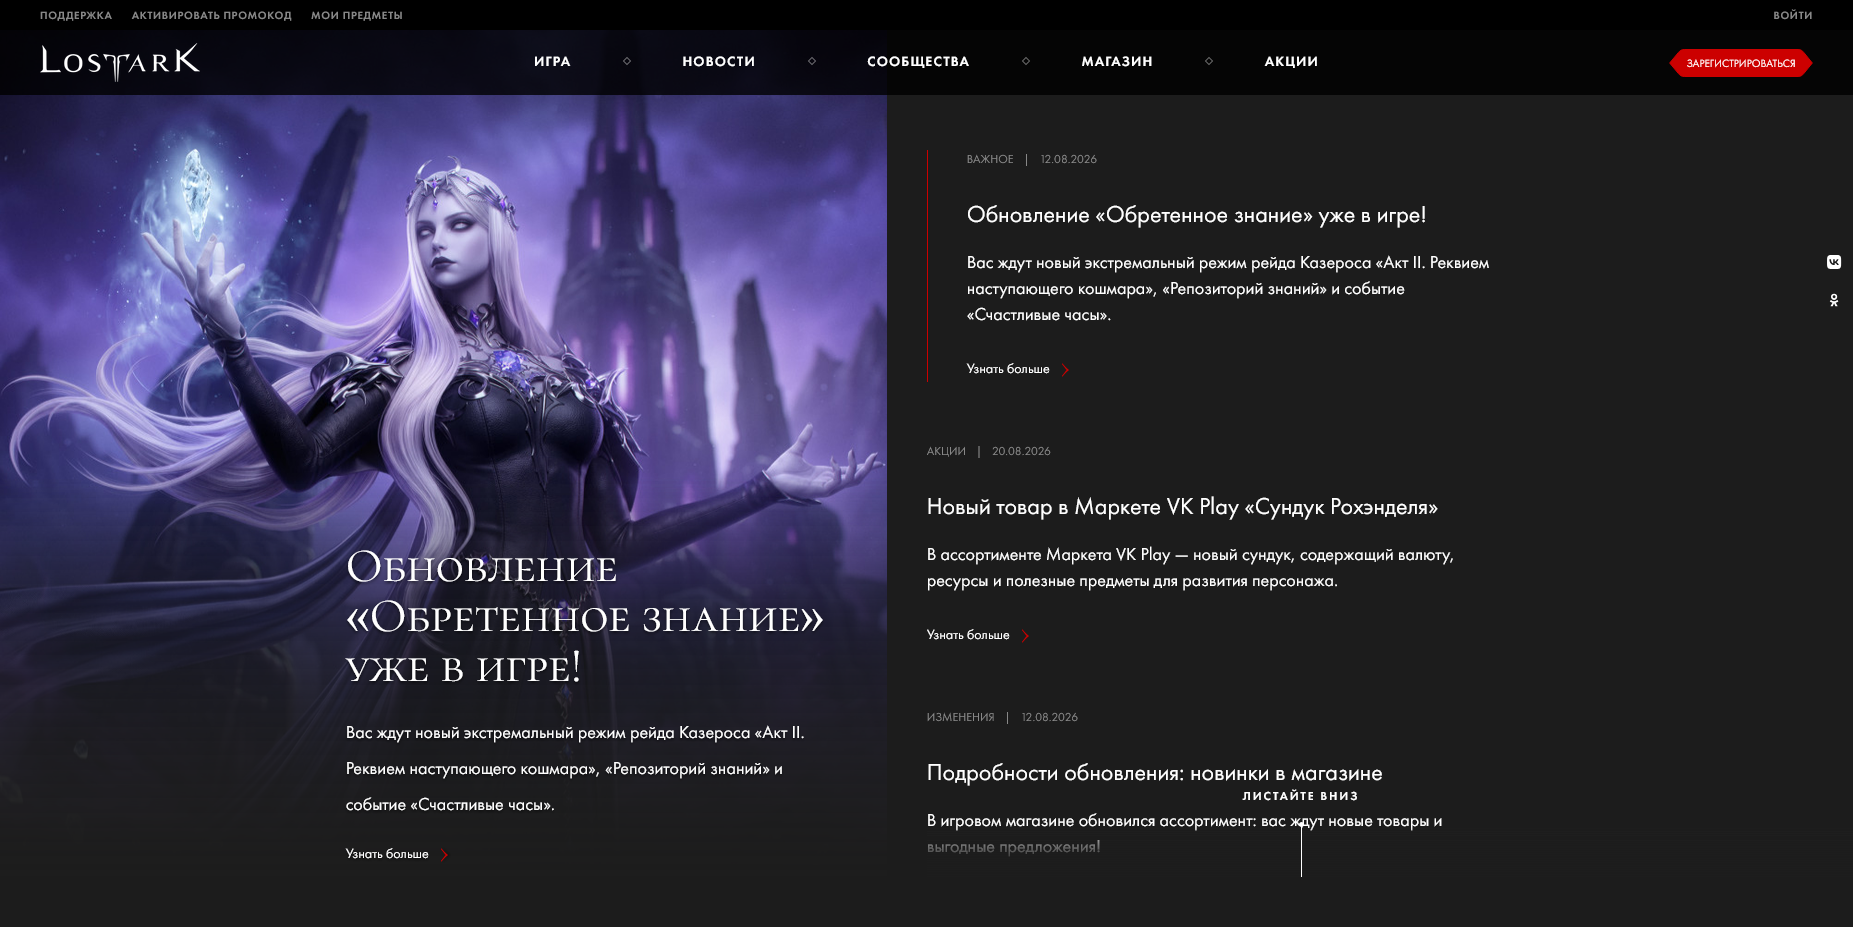Go to the АКЦИИ section
The width and height of the screenshot is (1853, 927).
[1291, 61]
